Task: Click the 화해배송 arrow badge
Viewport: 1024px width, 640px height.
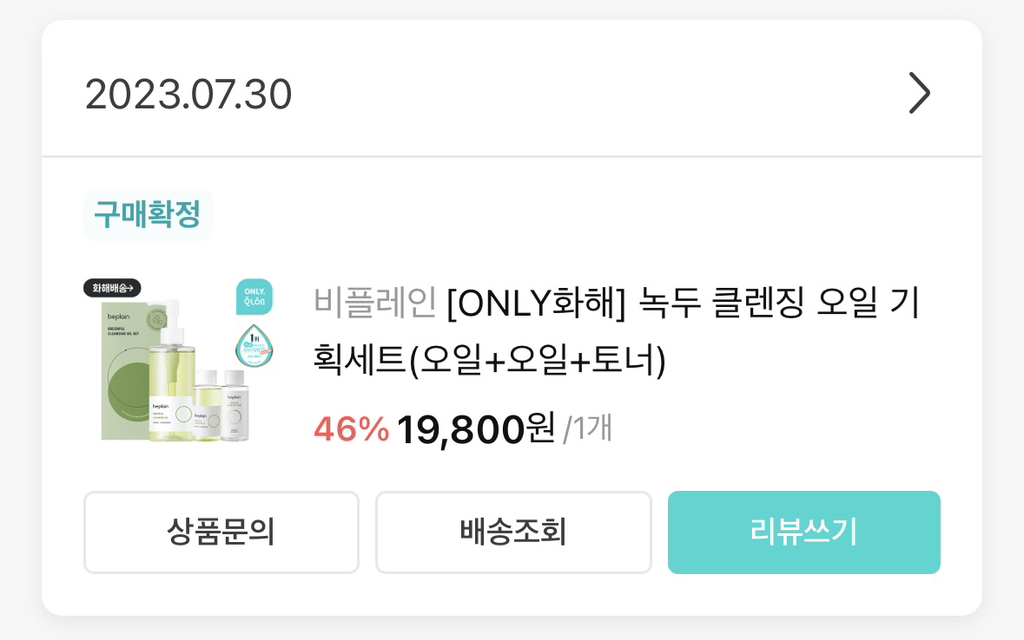Action: click(114, 288)
